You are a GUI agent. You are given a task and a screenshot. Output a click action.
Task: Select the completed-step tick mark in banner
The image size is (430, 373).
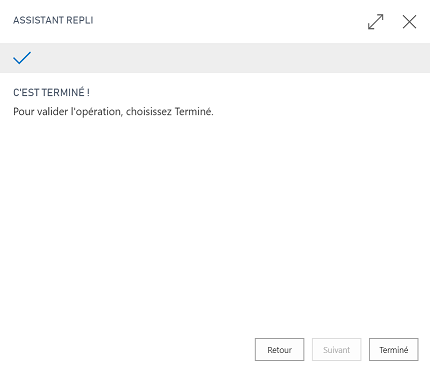[22, 58]
